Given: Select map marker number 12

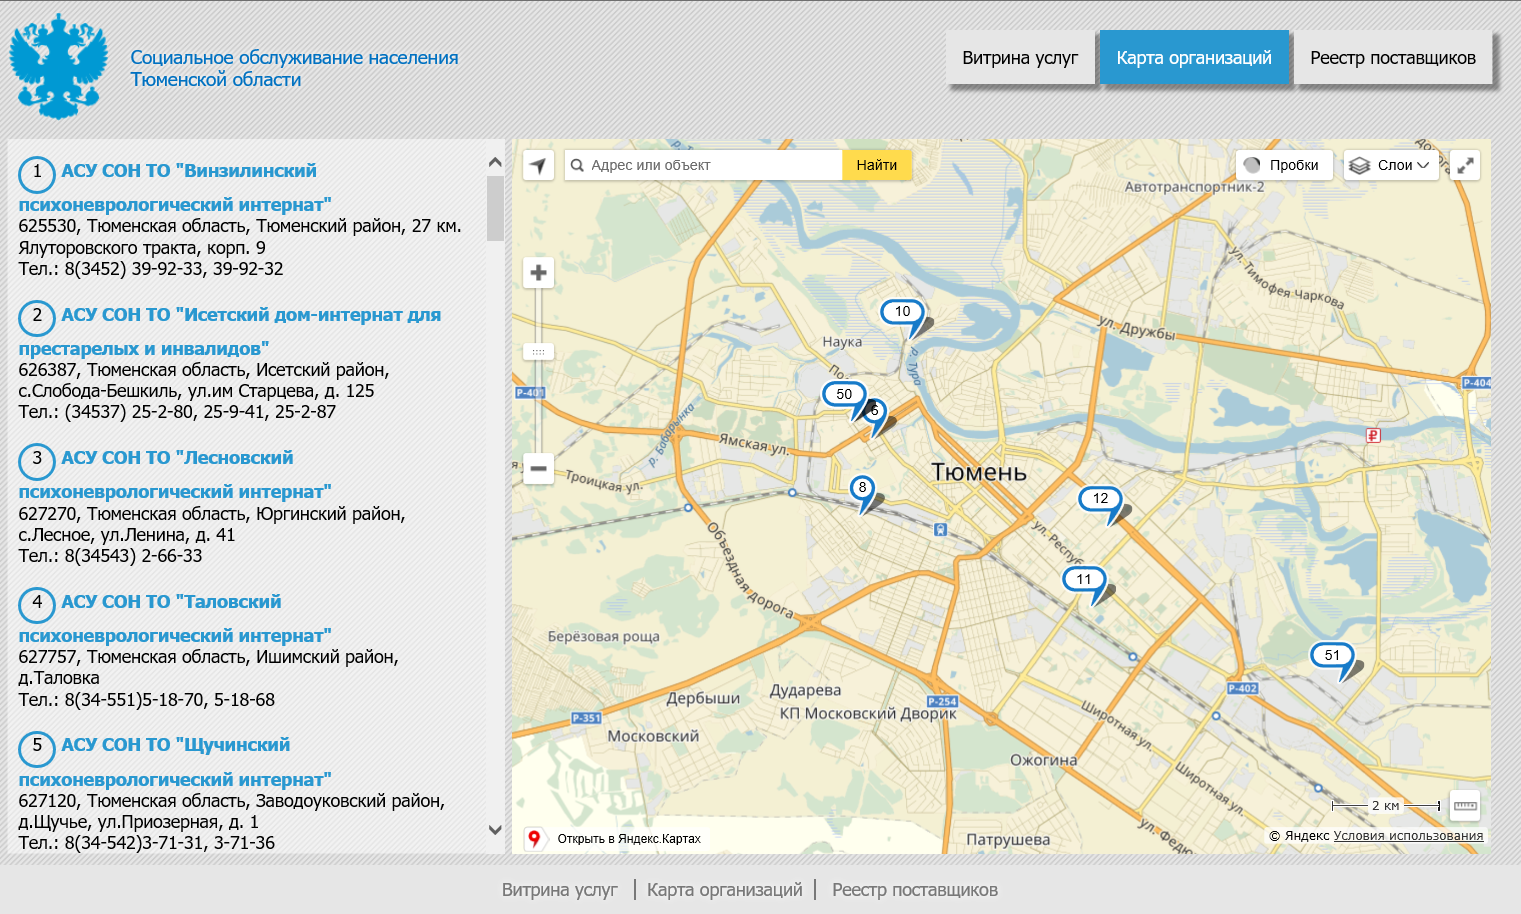Looking at the screenshot, I should tap(1100, 498).
